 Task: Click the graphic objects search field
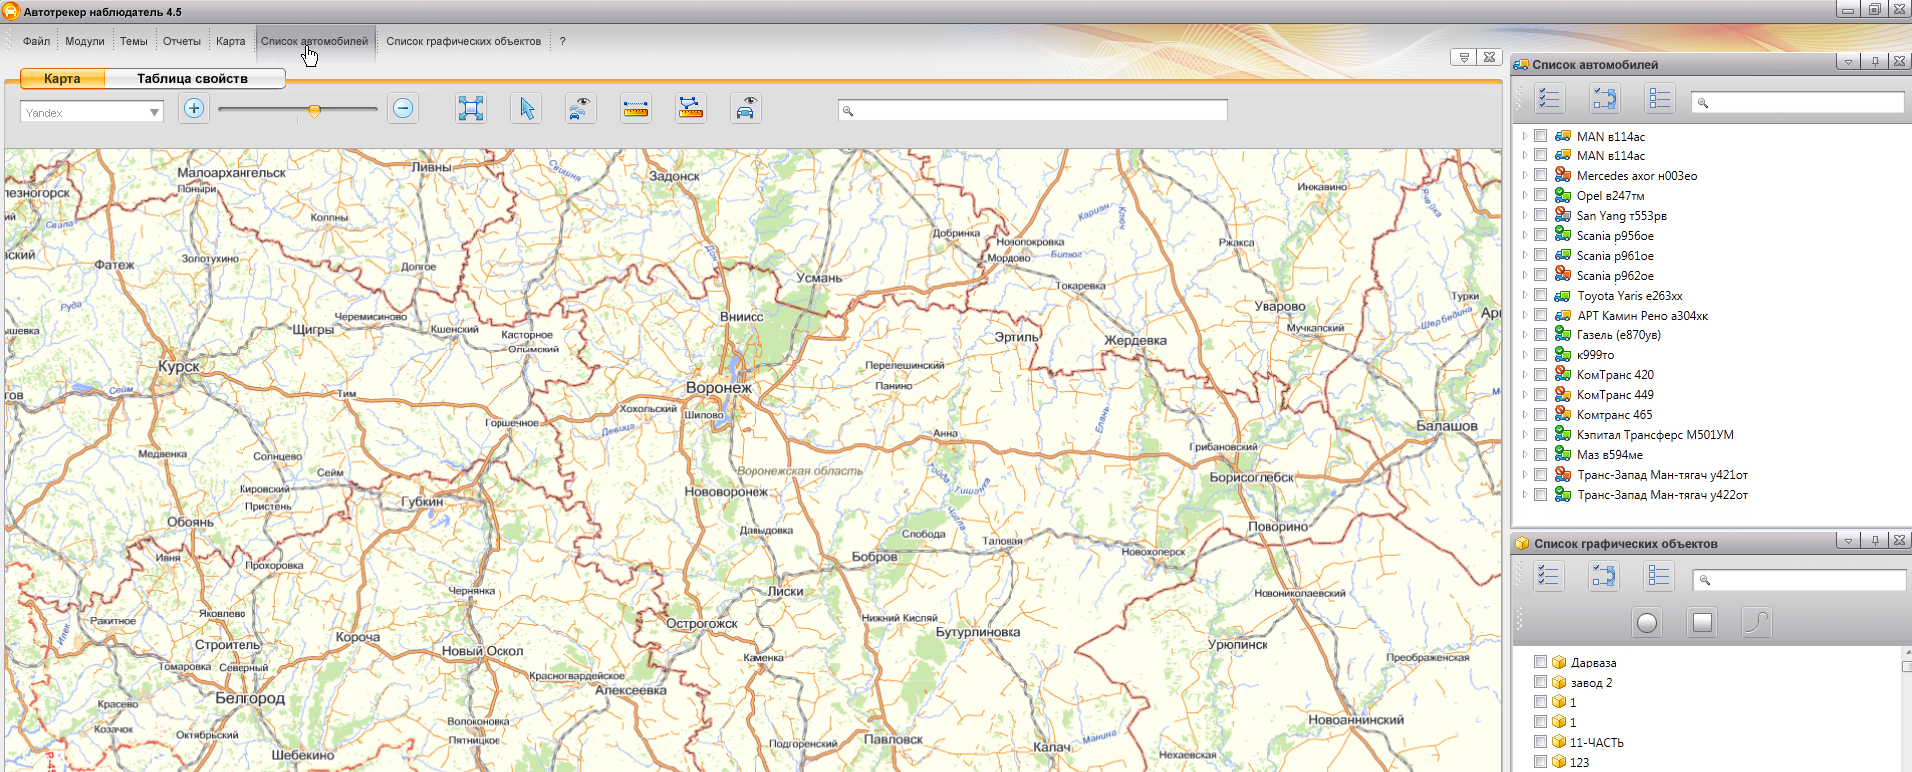(x=1799, y=579)
